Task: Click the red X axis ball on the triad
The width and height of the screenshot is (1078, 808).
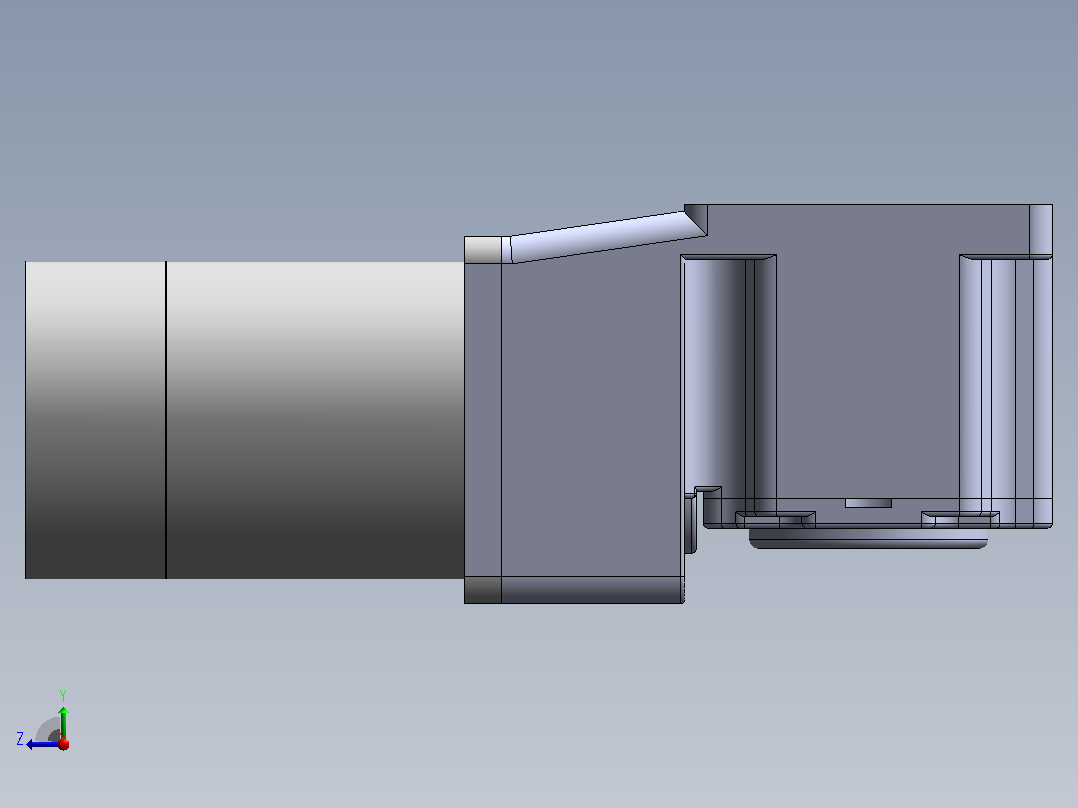Action: pos(64,744)
